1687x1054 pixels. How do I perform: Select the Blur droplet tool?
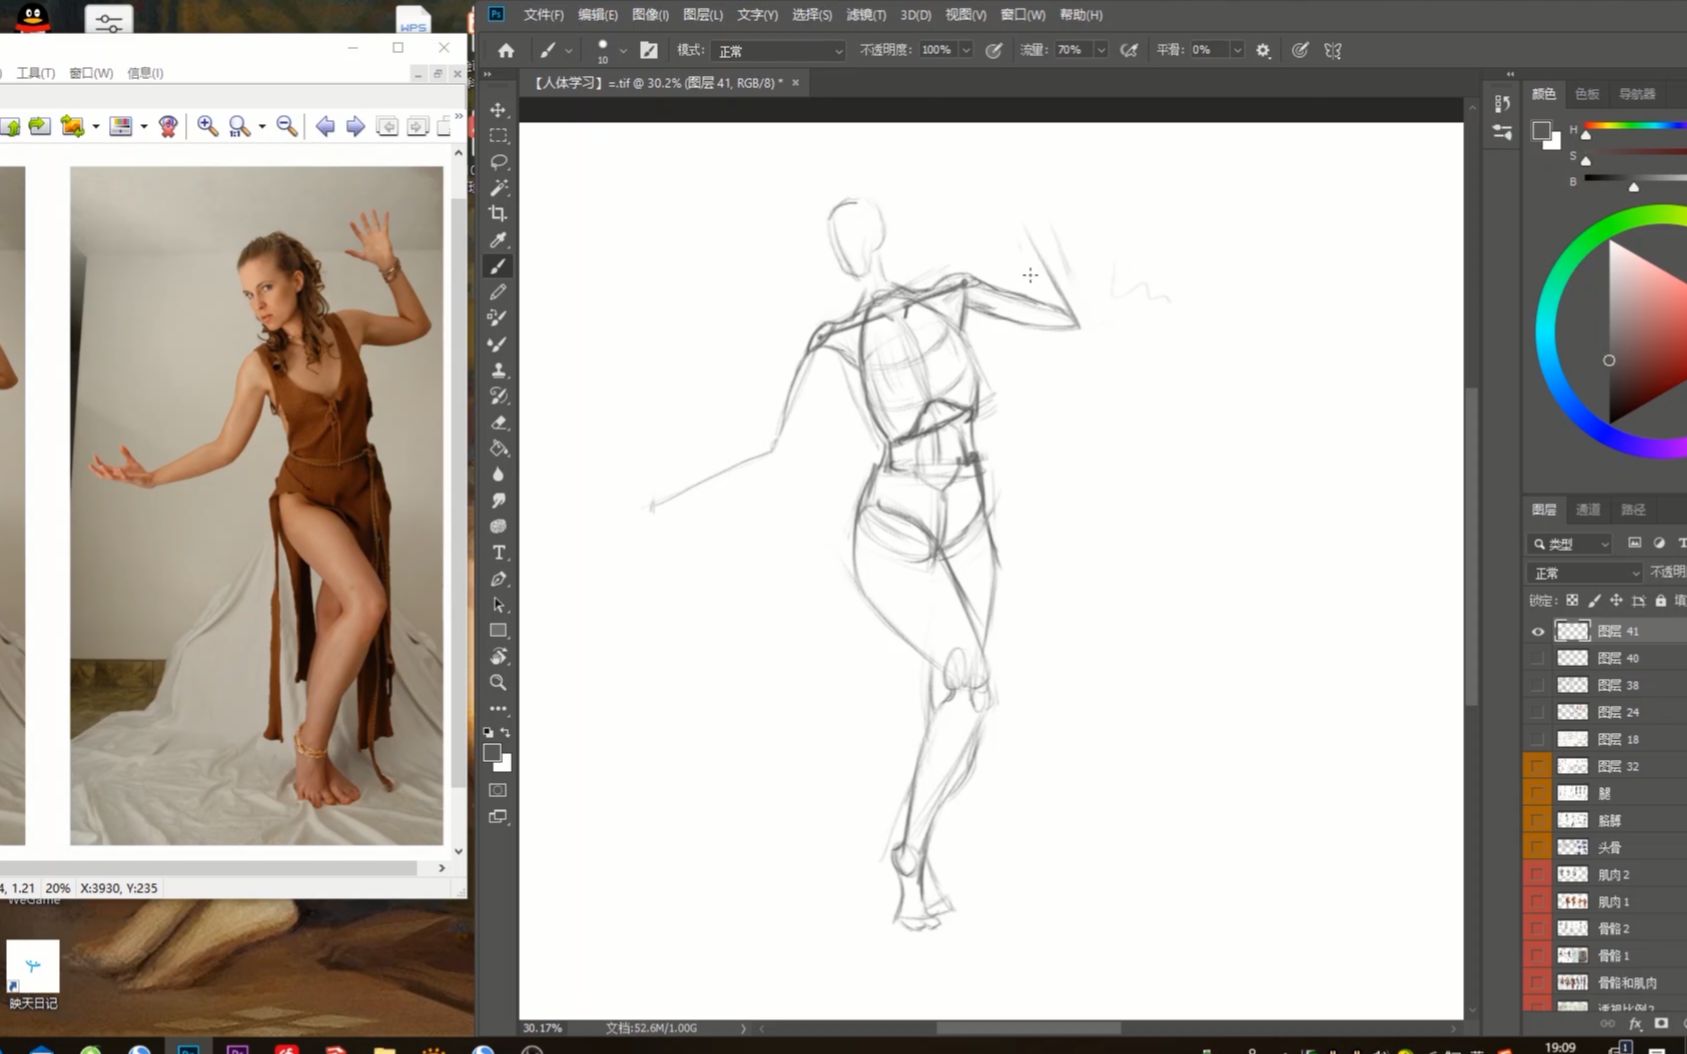click(498, 474)
